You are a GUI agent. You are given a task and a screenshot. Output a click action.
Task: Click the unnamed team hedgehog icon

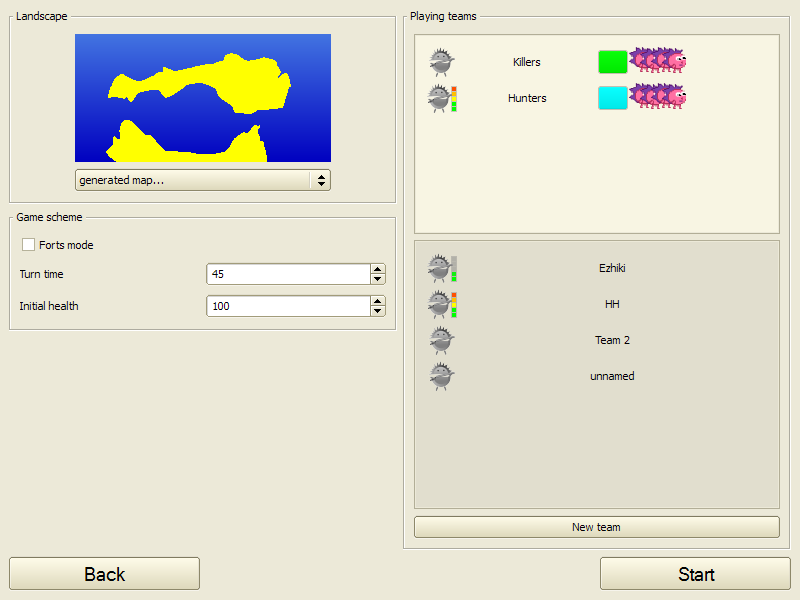(441, 377)
